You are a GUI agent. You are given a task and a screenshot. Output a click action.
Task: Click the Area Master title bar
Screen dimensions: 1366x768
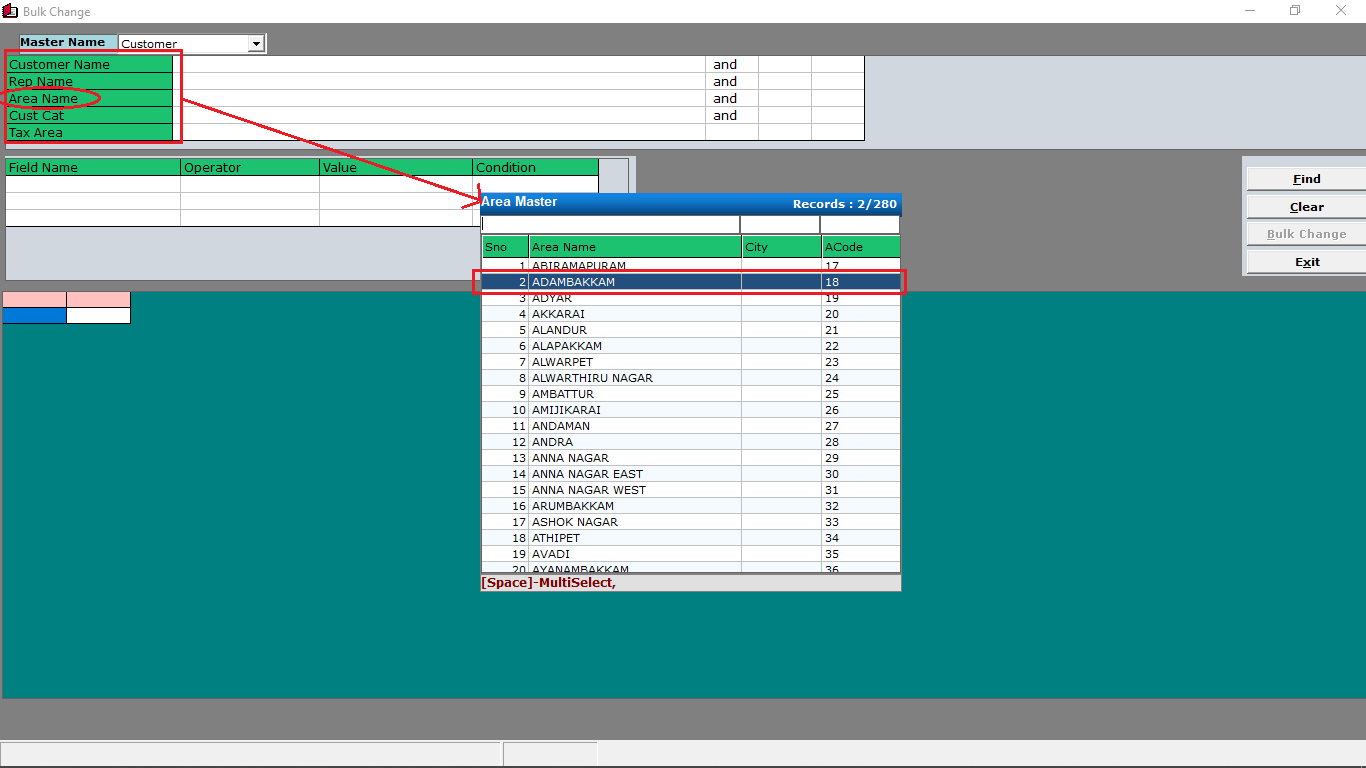tap(691, 203)
